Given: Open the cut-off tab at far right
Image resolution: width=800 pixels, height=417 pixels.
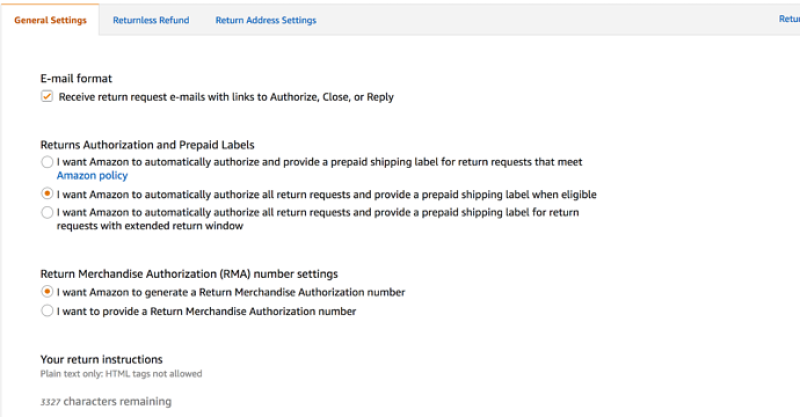Looking at the screenshot, I should click(x=789, y=19).
